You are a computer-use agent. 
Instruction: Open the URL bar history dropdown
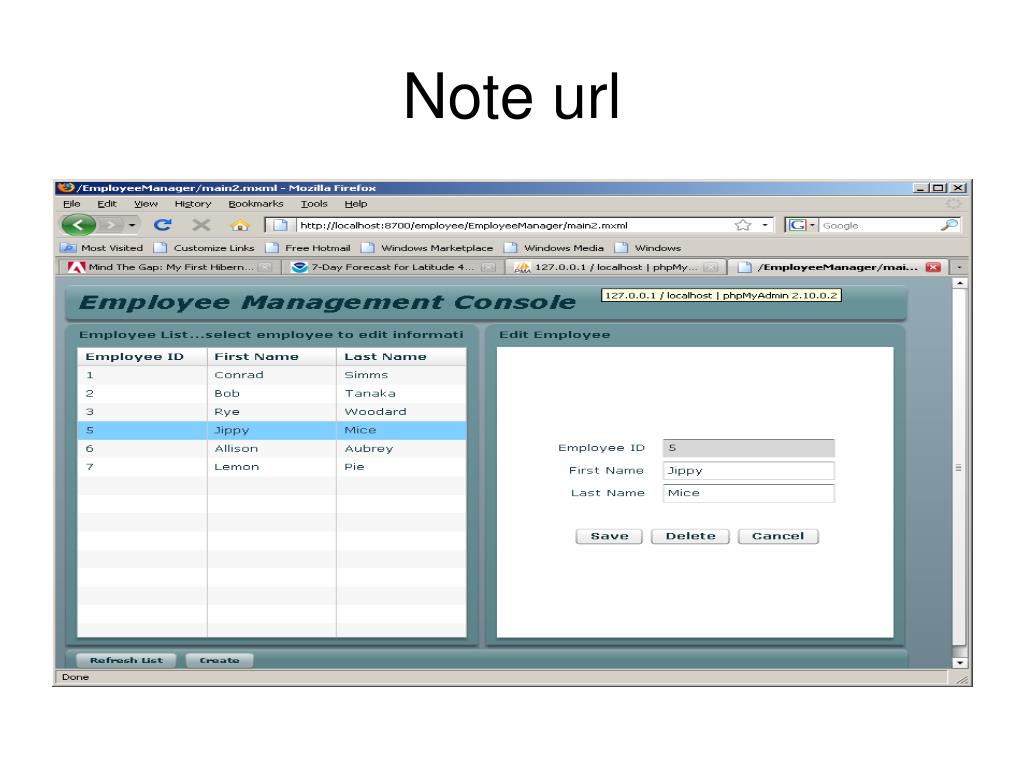click(765, 225)
